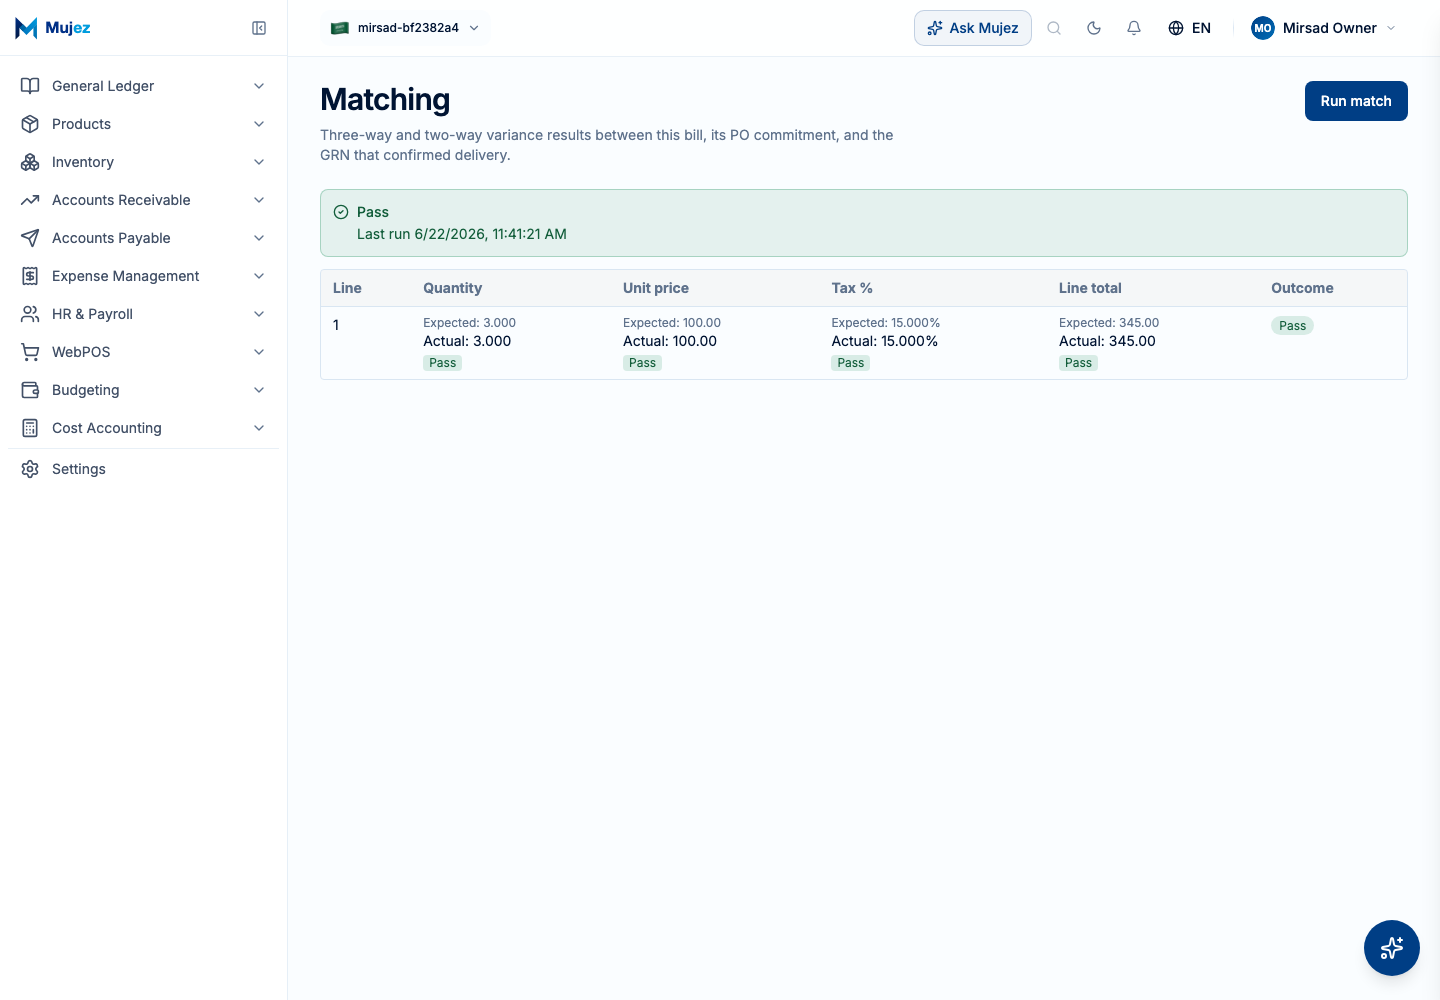
Task: Click the Line total column header
Action: tap(1090, 288)
